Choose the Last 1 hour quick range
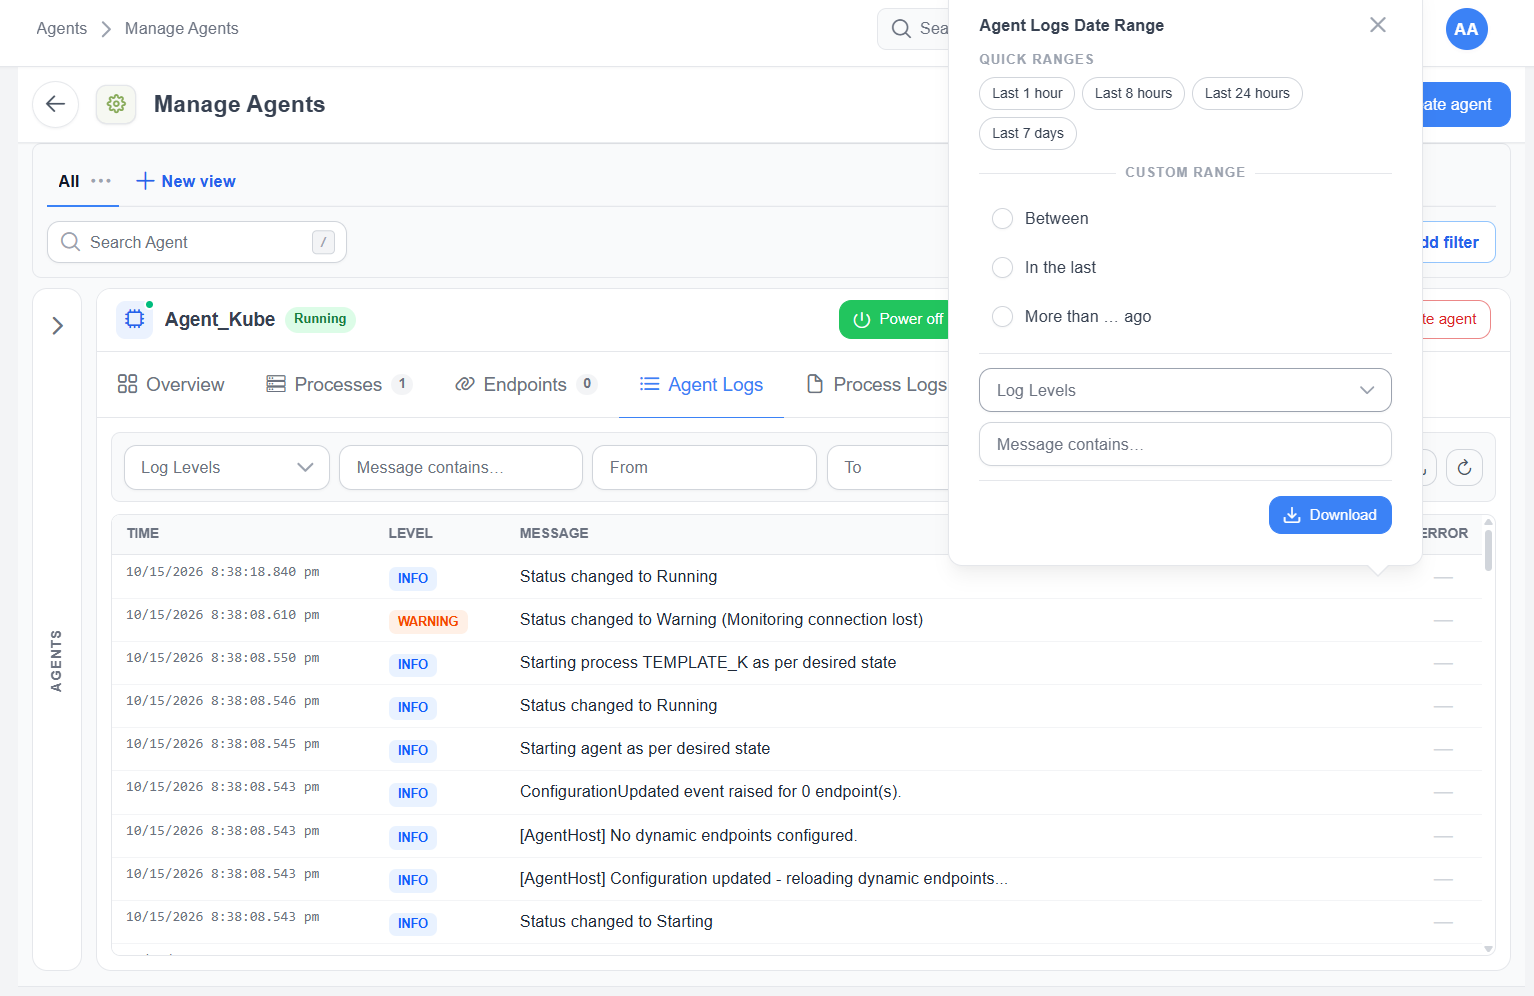1534x996 pixels. 1027,93
